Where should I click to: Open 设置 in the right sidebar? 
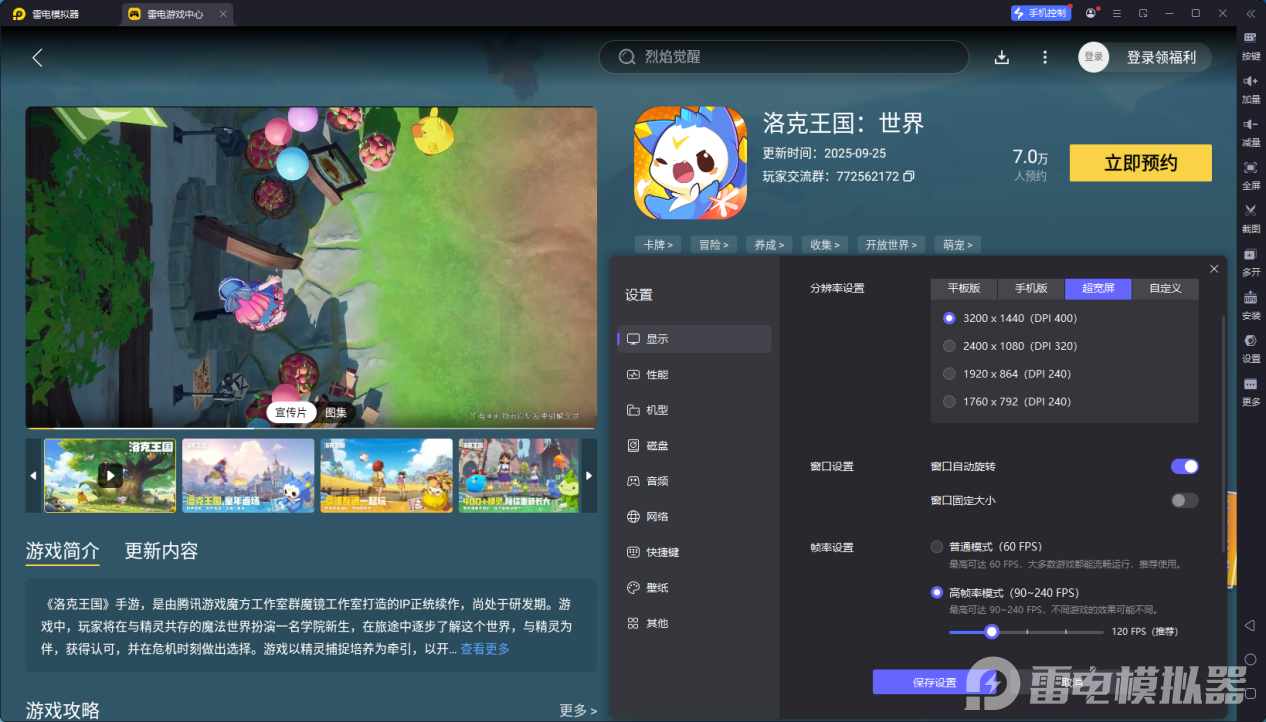[x=1251, y=347]
